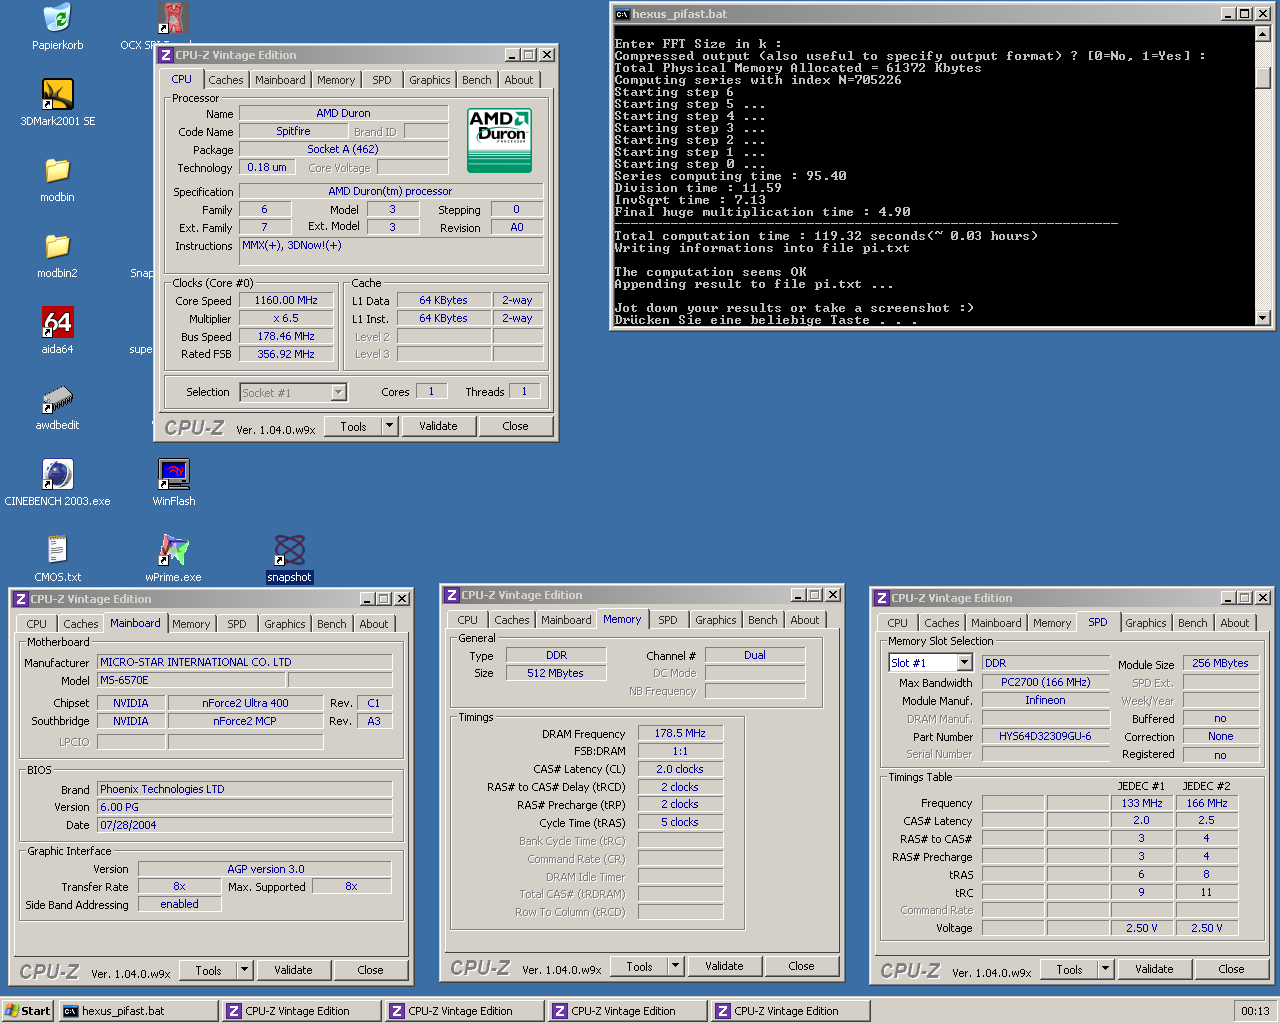The height and width of the screenshot is (1024, 1280).
Task: Click Validate in the CPU window
Action: tap(438, 426)
